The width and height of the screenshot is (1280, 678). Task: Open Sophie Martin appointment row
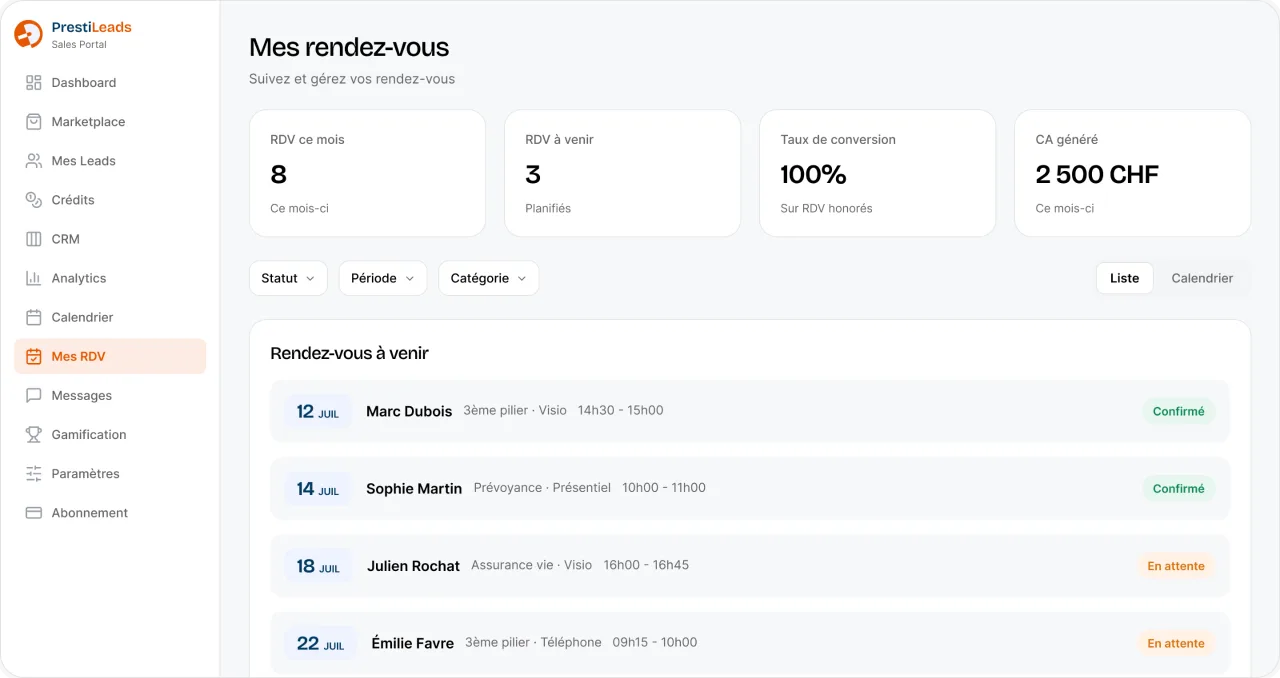tap(750, 488)
